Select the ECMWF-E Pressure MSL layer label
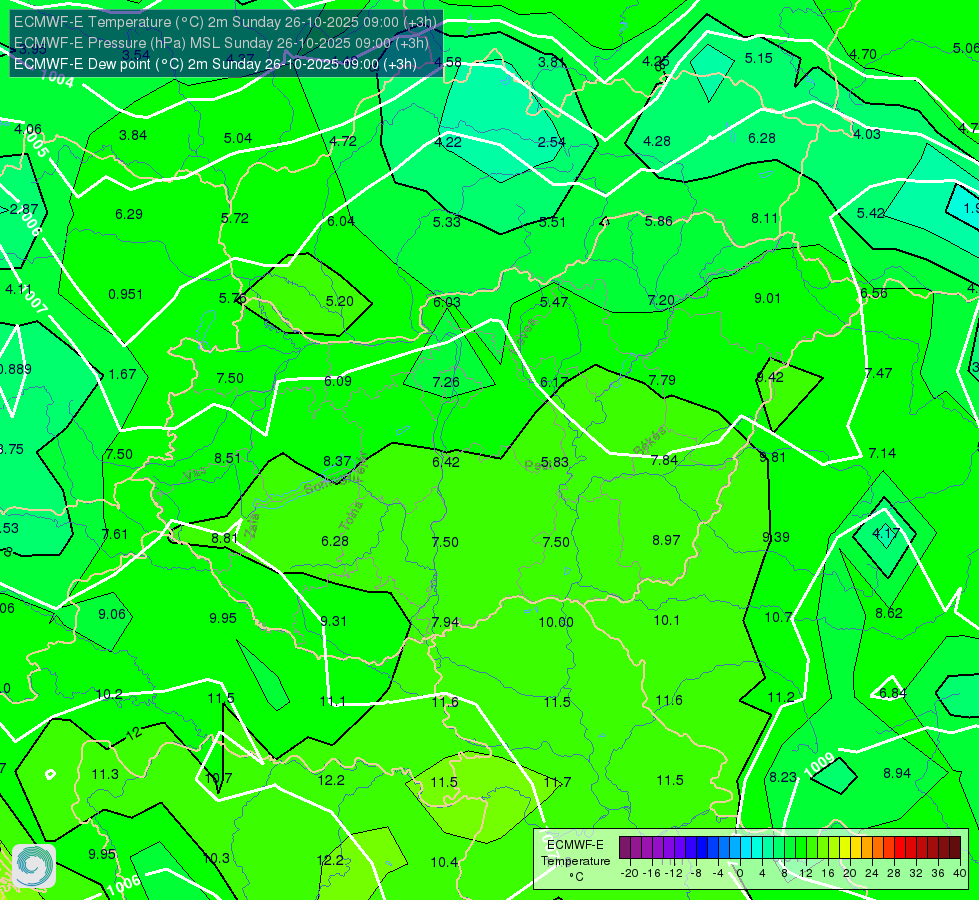Screen dimensions: 979x900 click(x=221, y=43)
